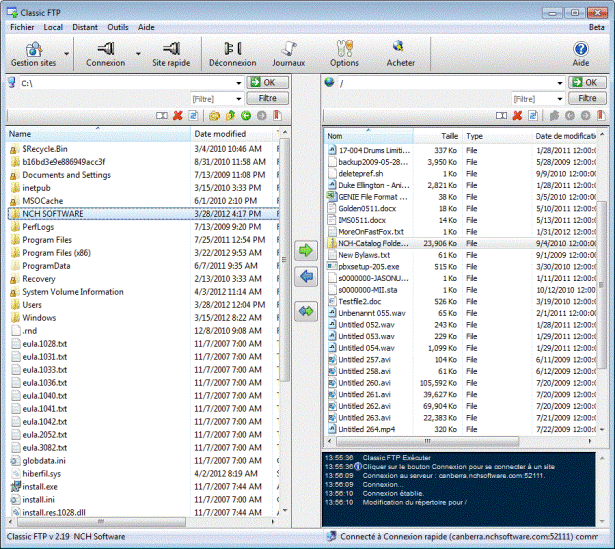Click the Acheter purchase icon
This screenshot has width=615, height=549.
(400, 54)
